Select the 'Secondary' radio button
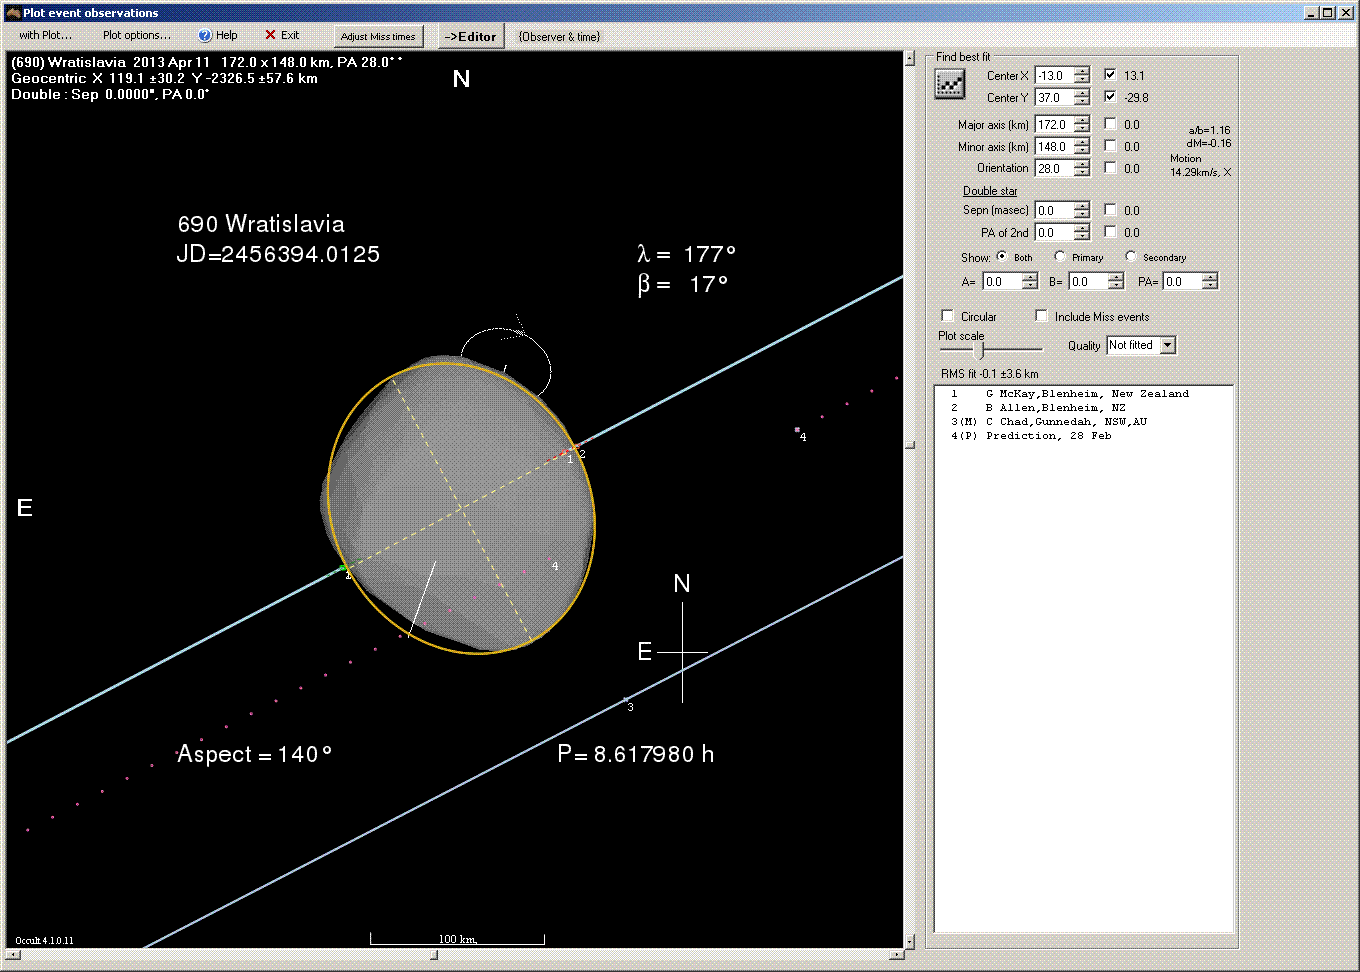The width and height of the screenshot is (1360, 972). pyautogui.click(x=1131, y=257)
